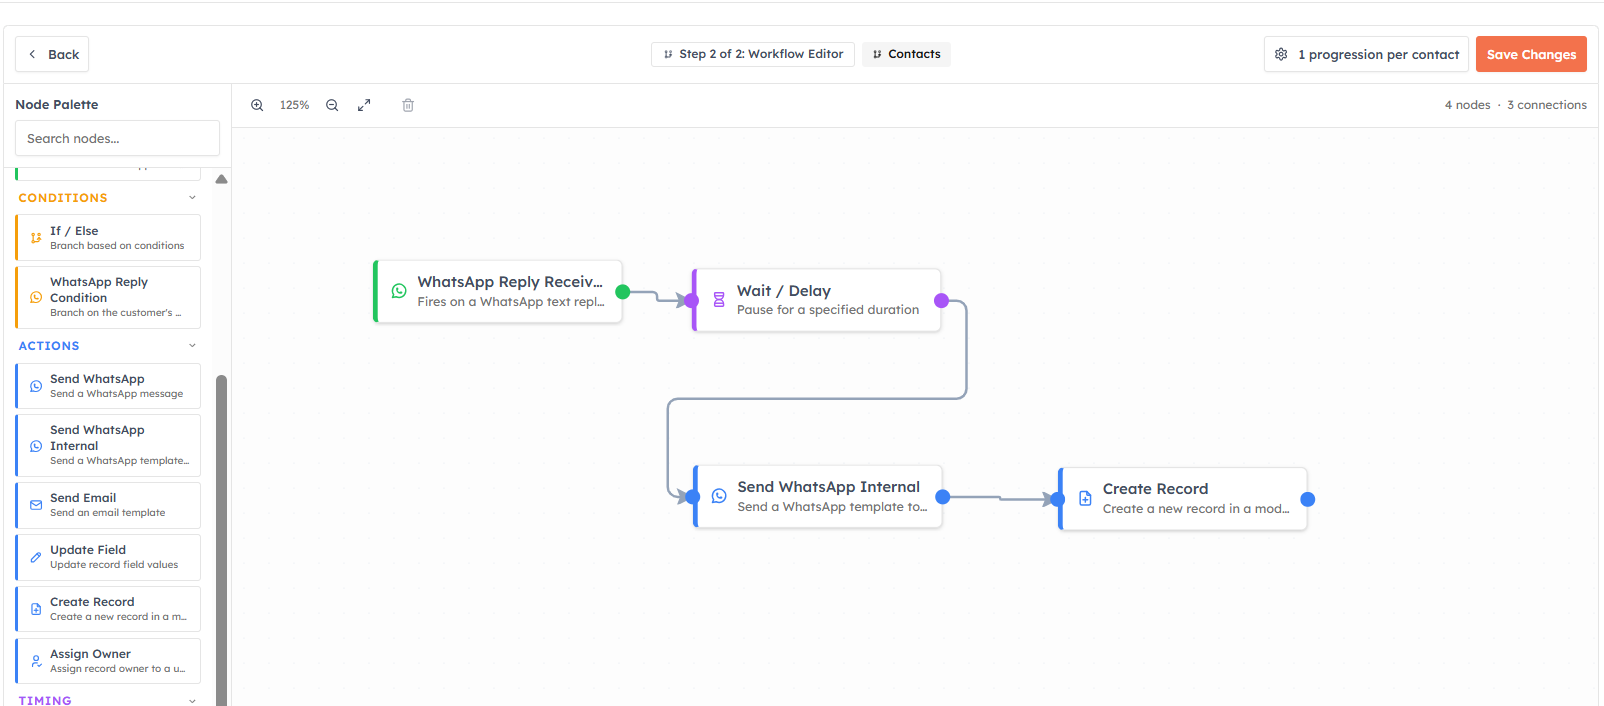Select the Create Record canvas node title
Screen dimensions: 1604x706
click(1155, 489)
